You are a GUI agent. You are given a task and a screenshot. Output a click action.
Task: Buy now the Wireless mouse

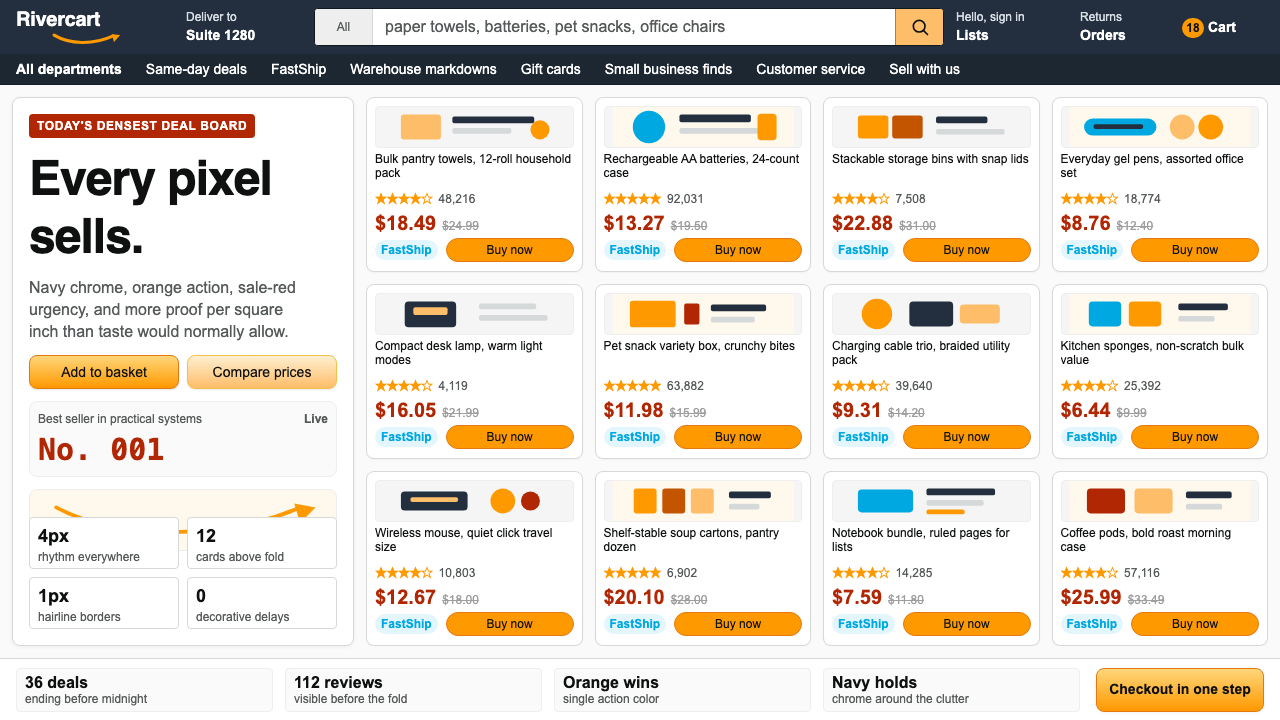(x=510, y=624)
